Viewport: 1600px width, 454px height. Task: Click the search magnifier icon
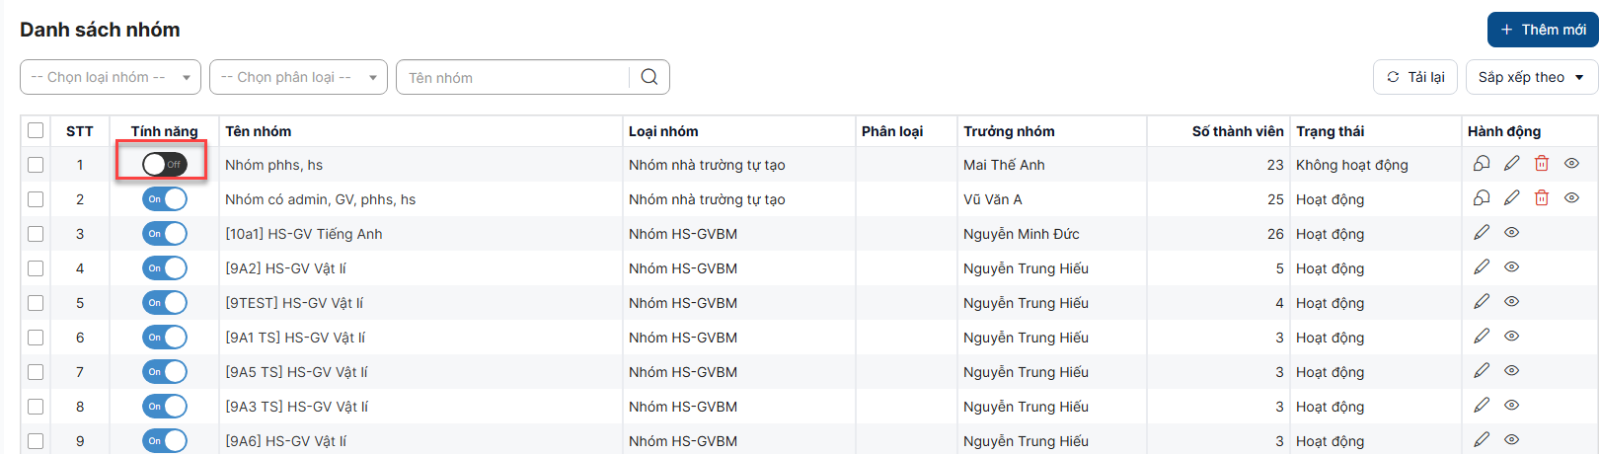click(x=649, y=77)
